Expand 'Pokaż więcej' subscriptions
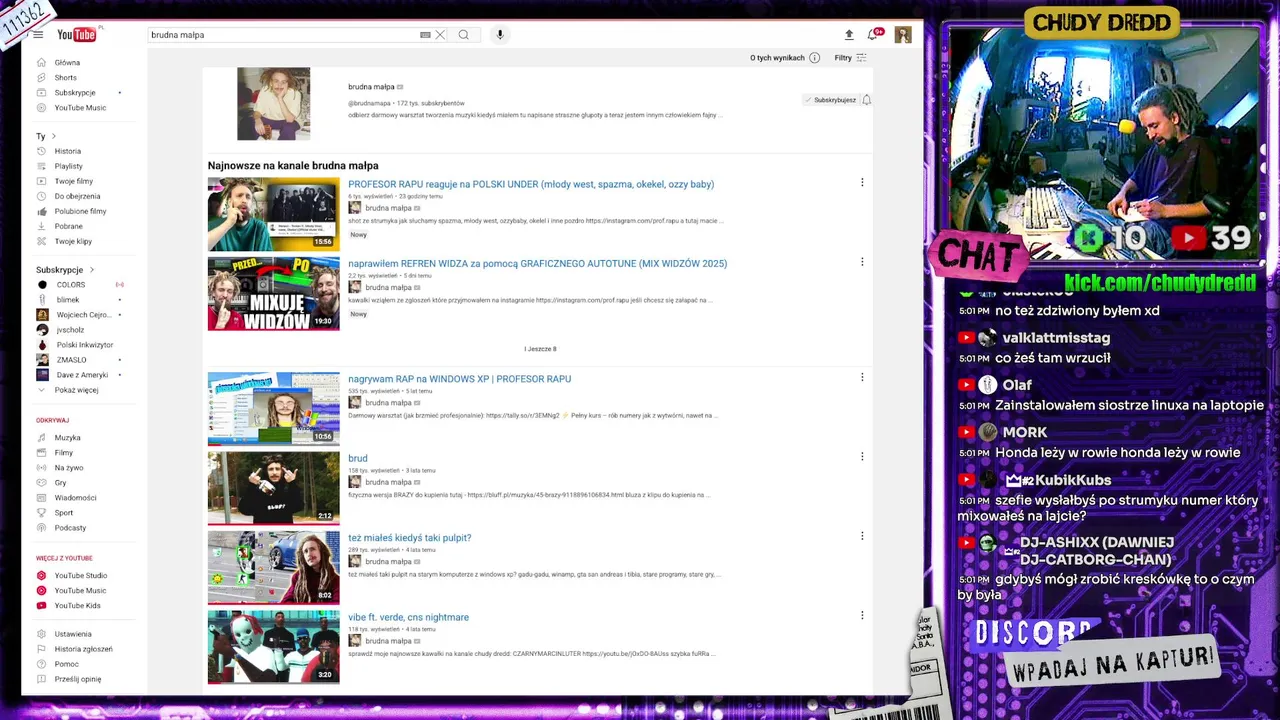The image size is (1280, 720). (76, 390)
